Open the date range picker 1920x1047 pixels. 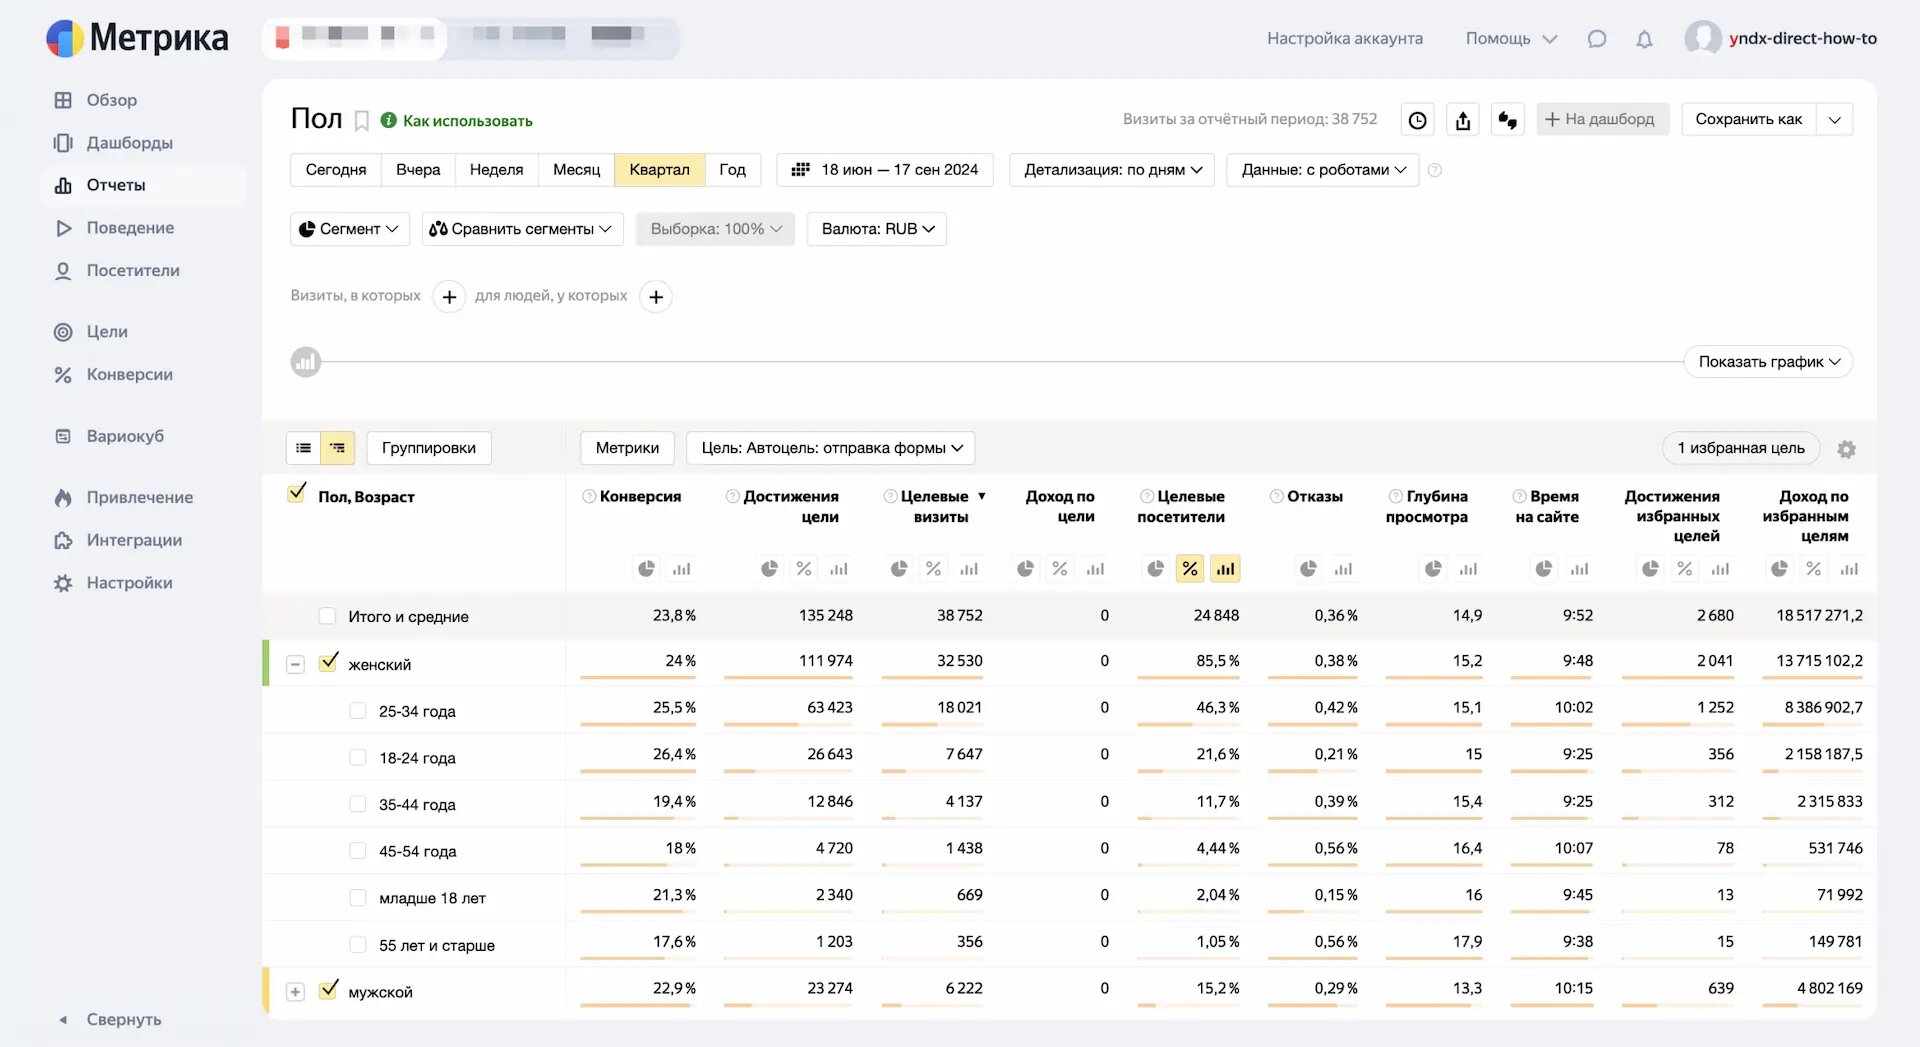pyautogui.click(x=885, y=170)
